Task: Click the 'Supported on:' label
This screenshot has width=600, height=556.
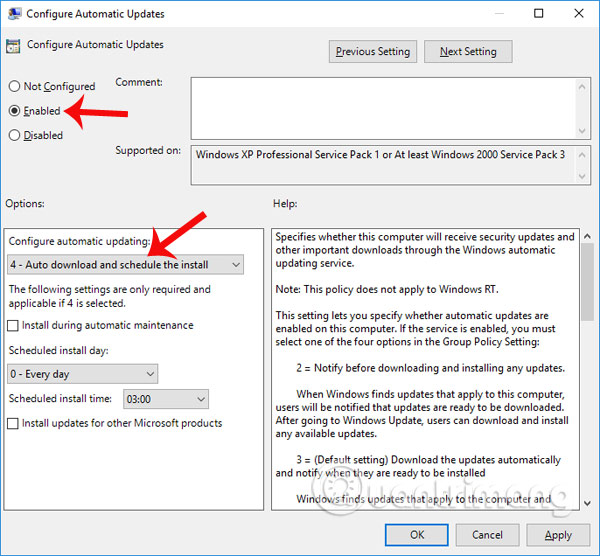Action: pos(148,150)
